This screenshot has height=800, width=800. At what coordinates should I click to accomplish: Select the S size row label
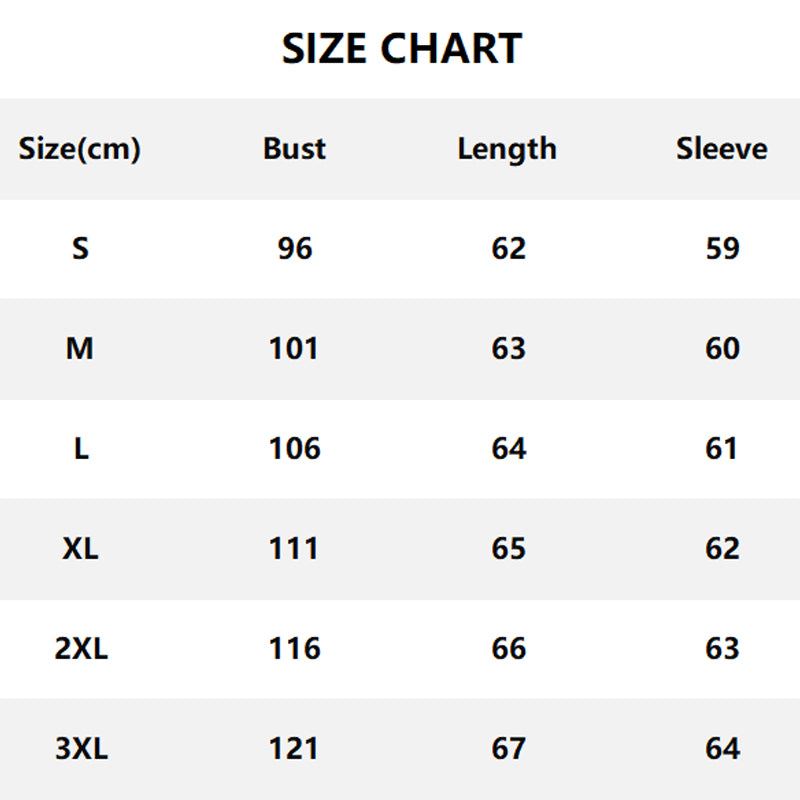pyautogui.click(x=80, y=248)
